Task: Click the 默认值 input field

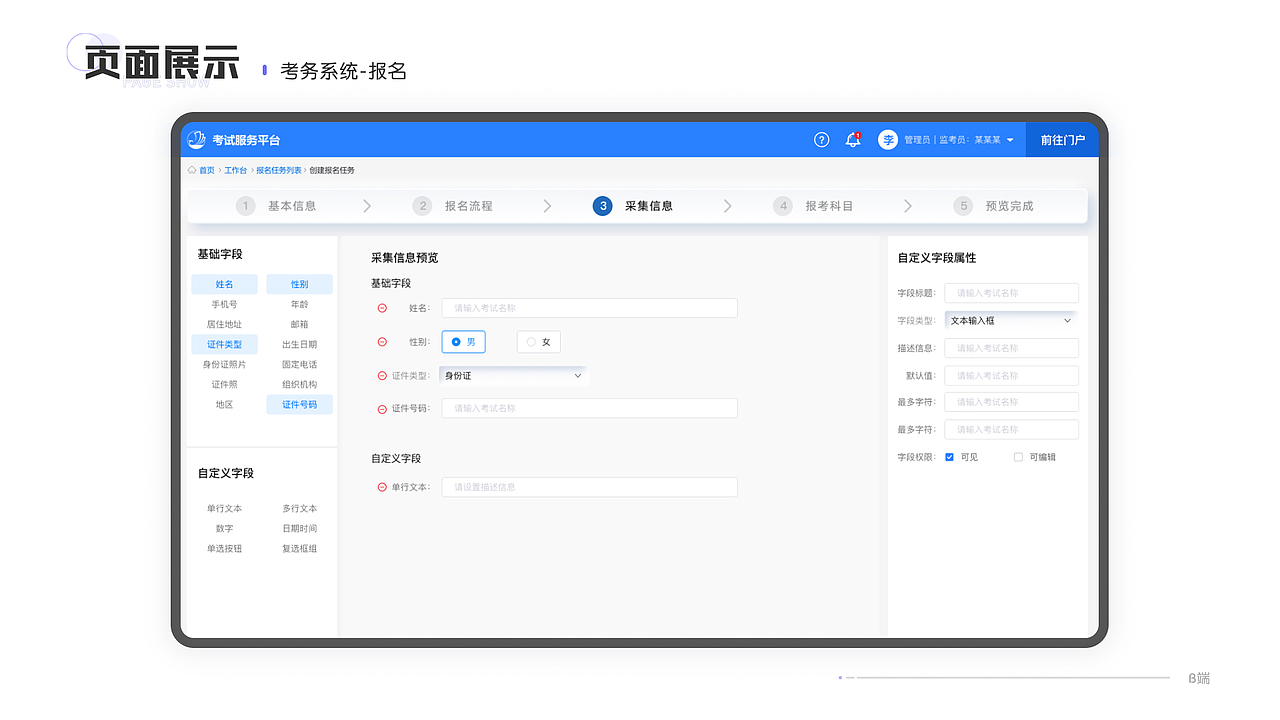Action: 1011,376
